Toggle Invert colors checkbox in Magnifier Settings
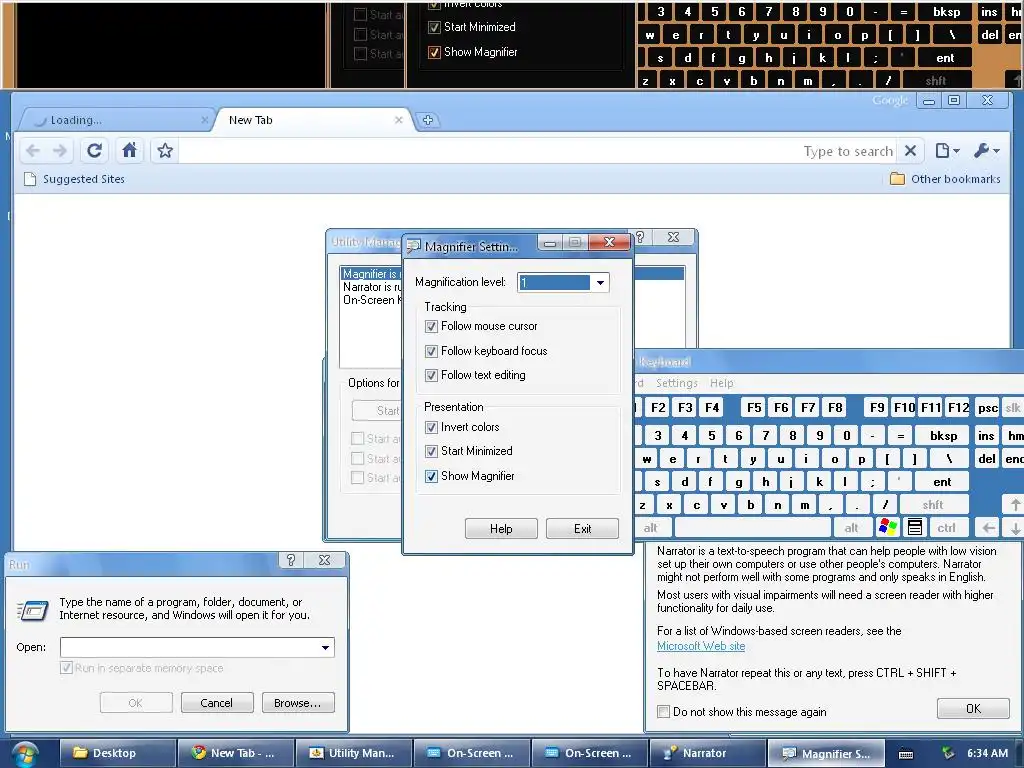 pos(431,427)
